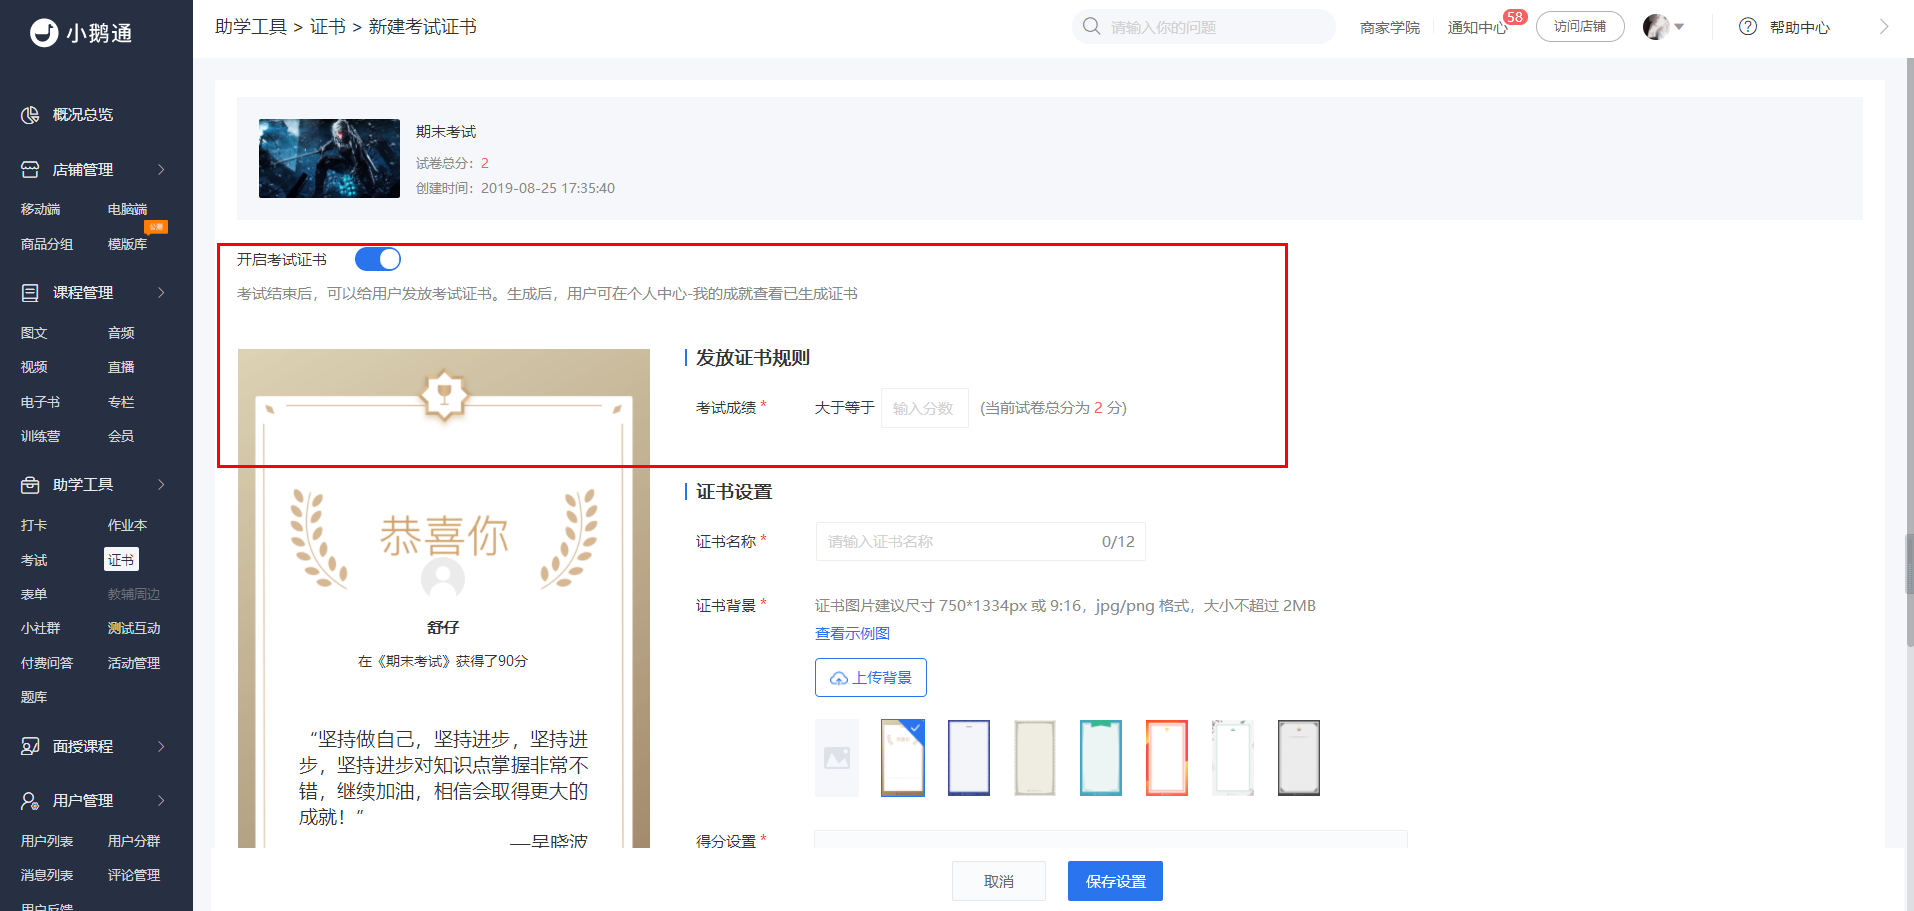
Task: Click the search magnifier icon
Action: [1092, 26]
